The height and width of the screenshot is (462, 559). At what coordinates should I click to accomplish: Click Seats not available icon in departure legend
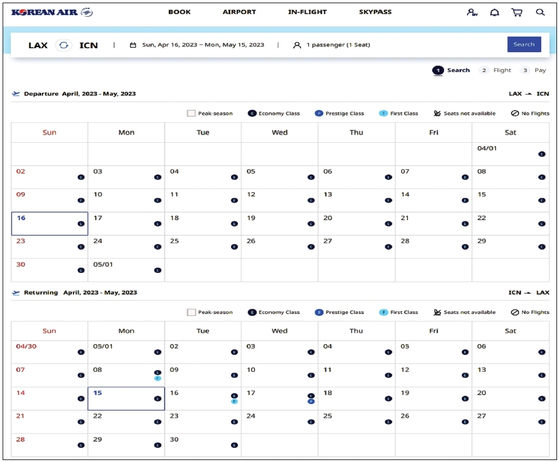coord(437,113)
